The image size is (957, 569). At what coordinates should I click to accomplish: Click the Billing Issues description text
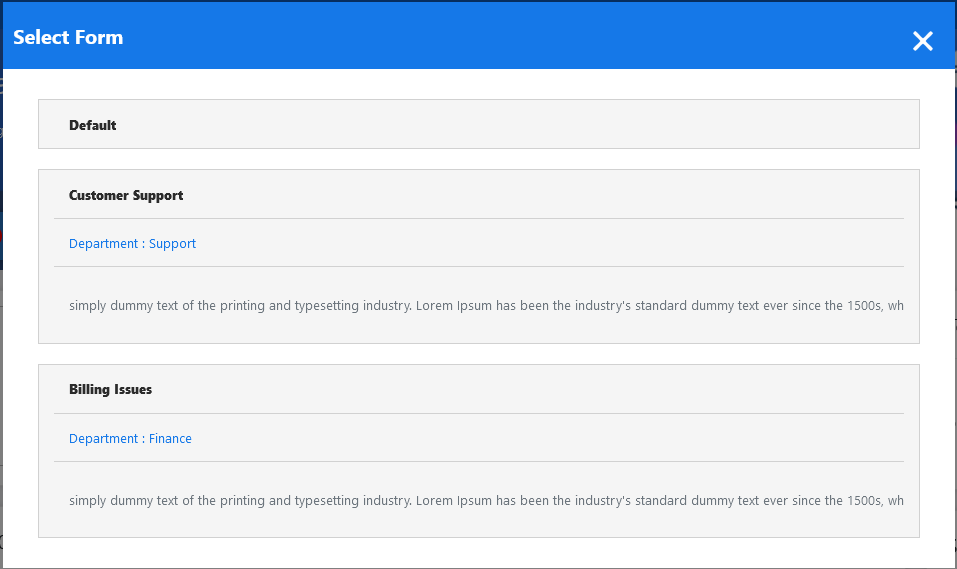486,501
